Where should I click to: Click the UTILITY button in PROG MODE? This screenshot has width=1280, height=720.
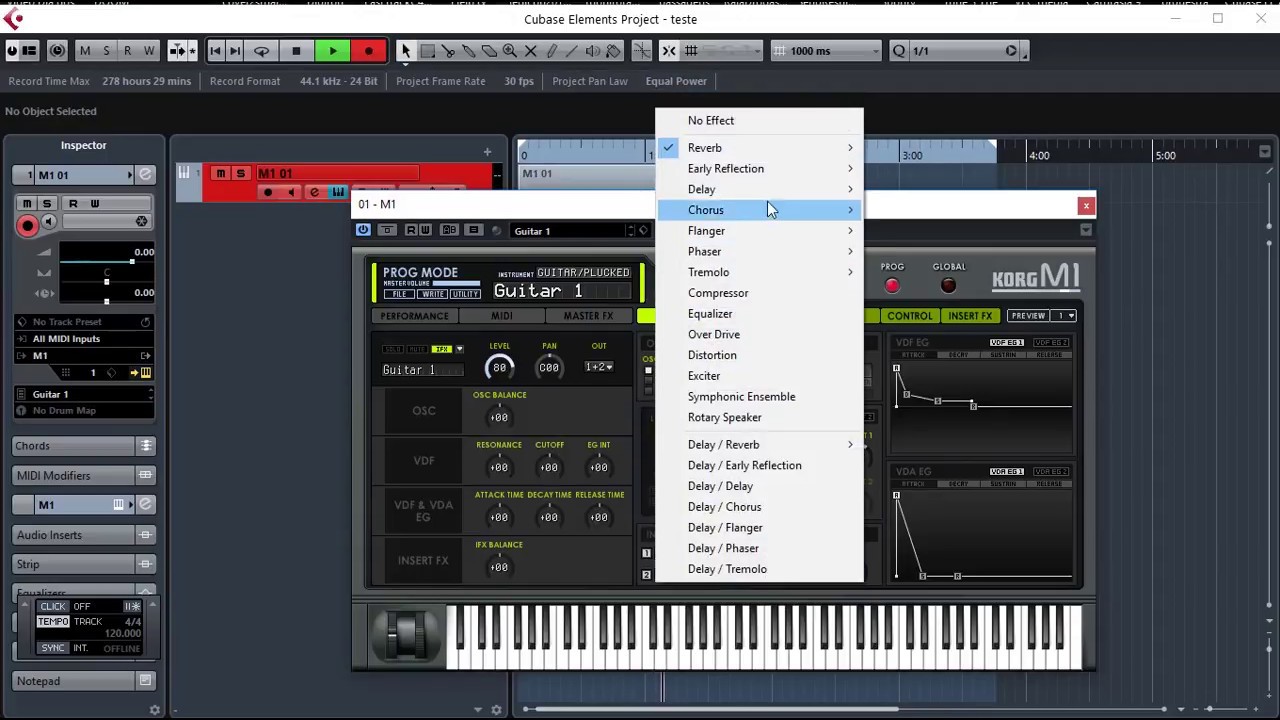coord(465,294)
